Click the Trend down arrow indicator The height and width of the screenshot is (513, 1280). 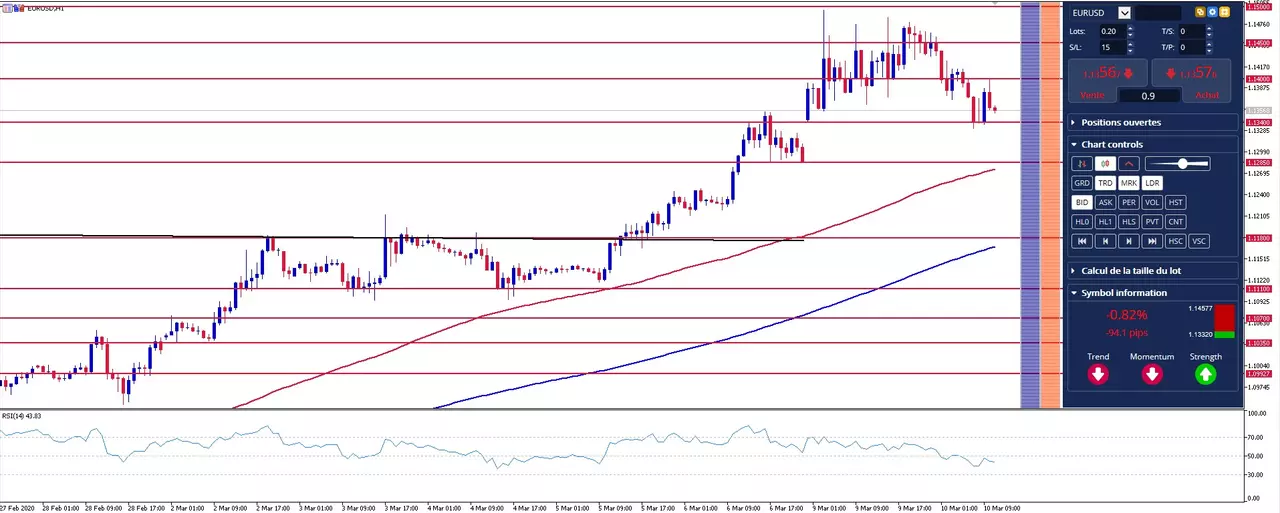click(x=1098, y=374)
